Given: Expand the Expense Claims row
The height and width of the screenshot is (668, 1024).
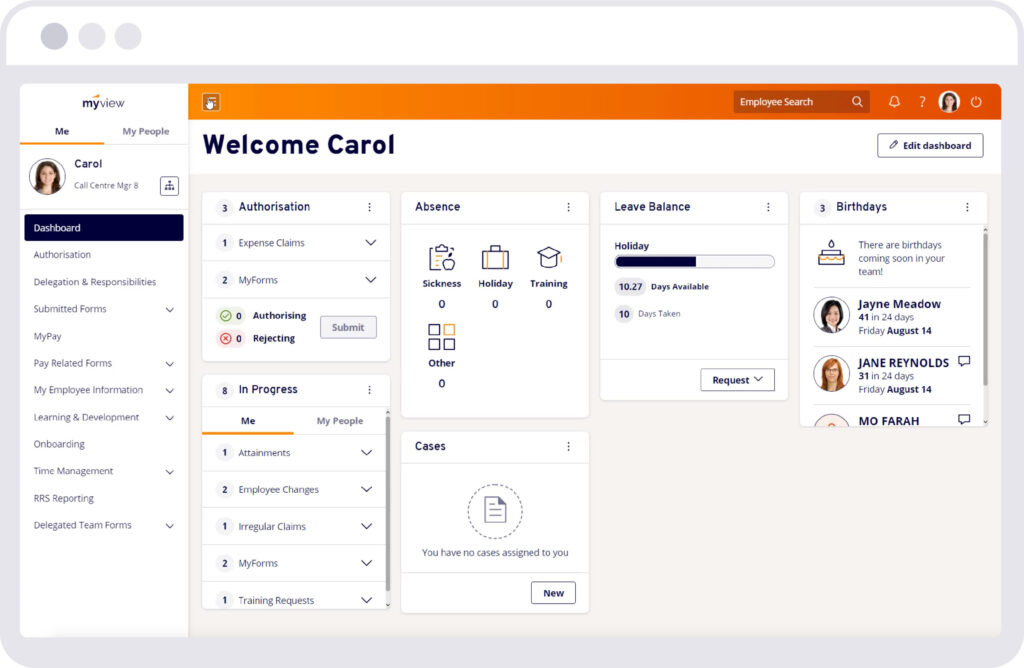Looking at the screenshot, I should coord(370,243).
